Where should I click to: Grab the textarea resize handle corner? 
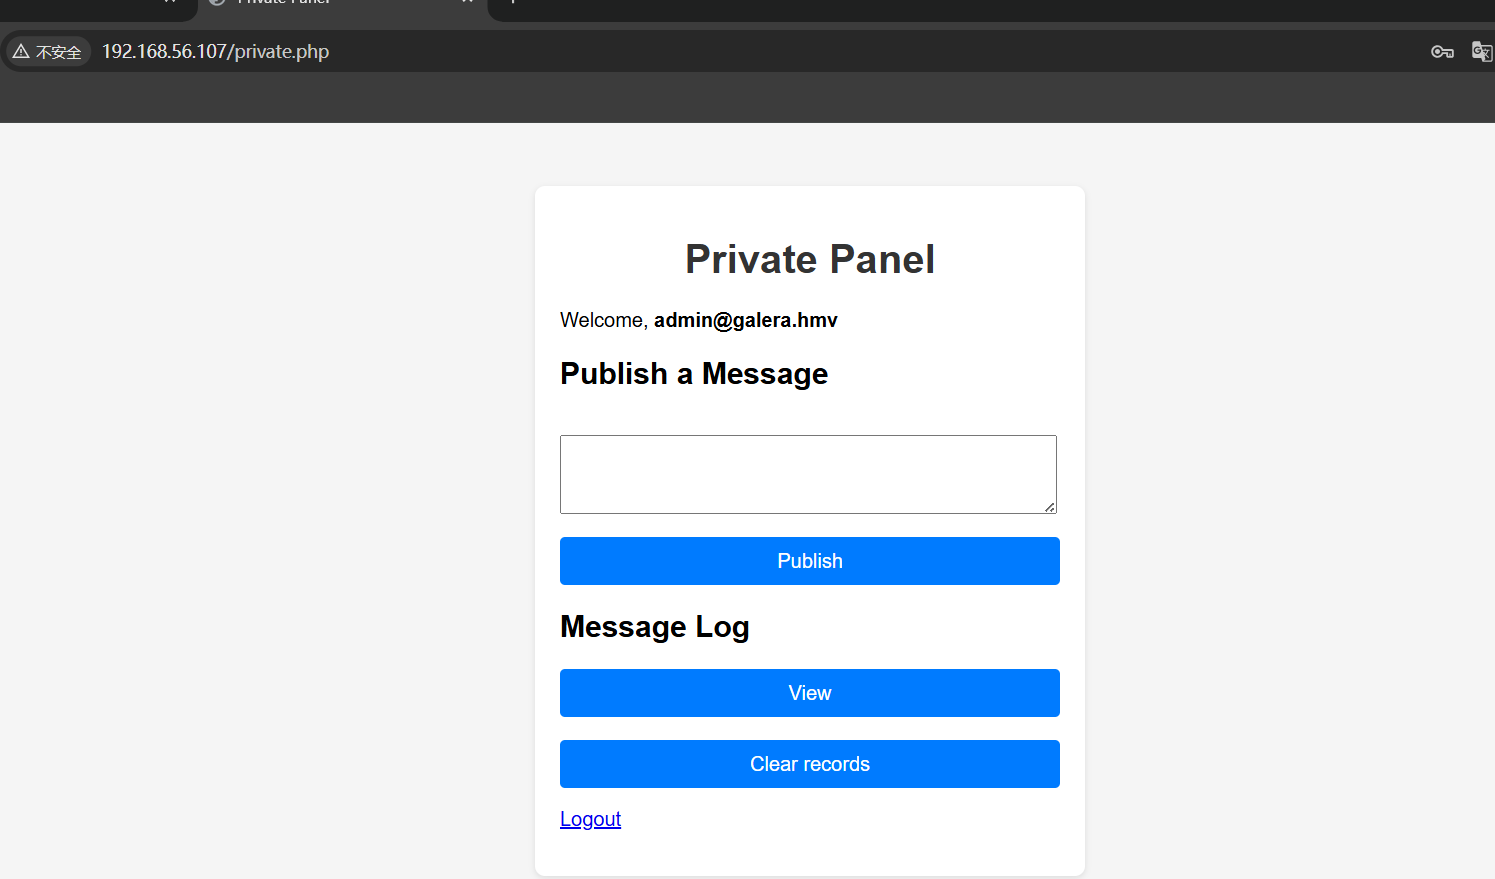pos(1050,507)
